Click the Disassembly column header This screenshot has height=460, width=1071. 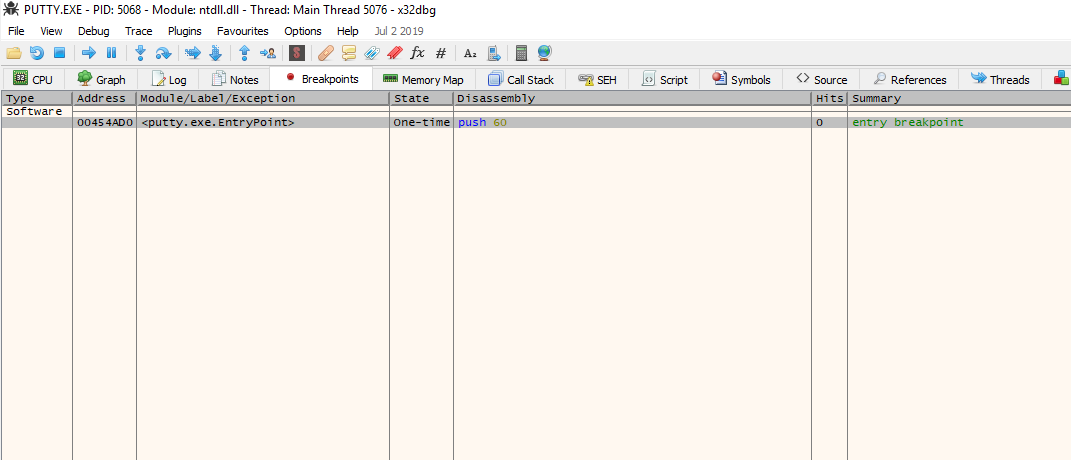tap(632, 98)
